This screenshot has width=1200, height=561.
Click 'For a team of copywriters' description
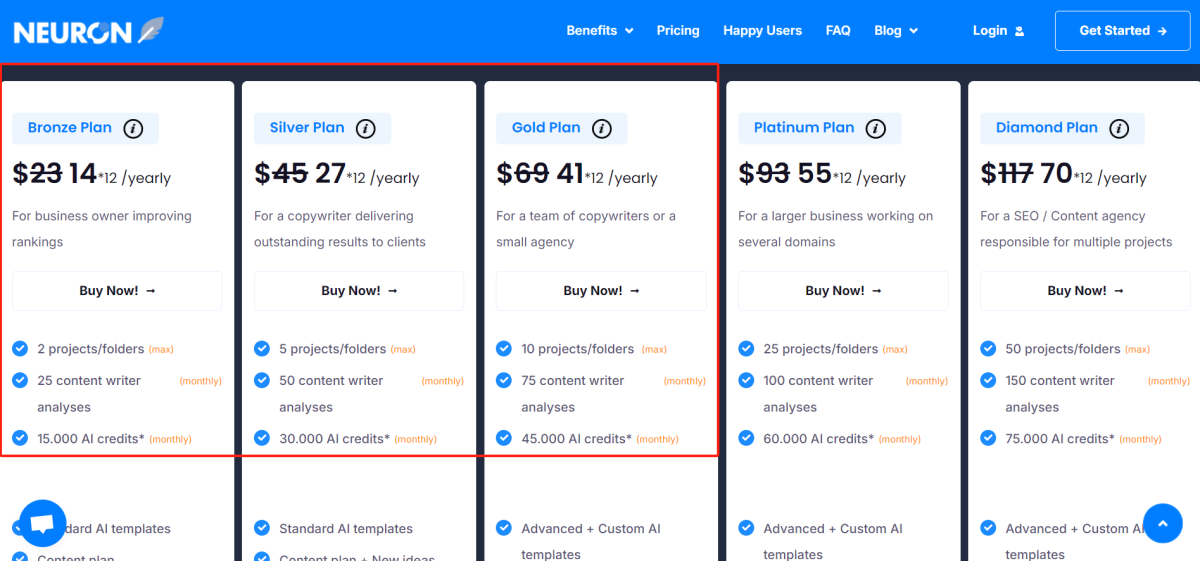click(586, 229)
